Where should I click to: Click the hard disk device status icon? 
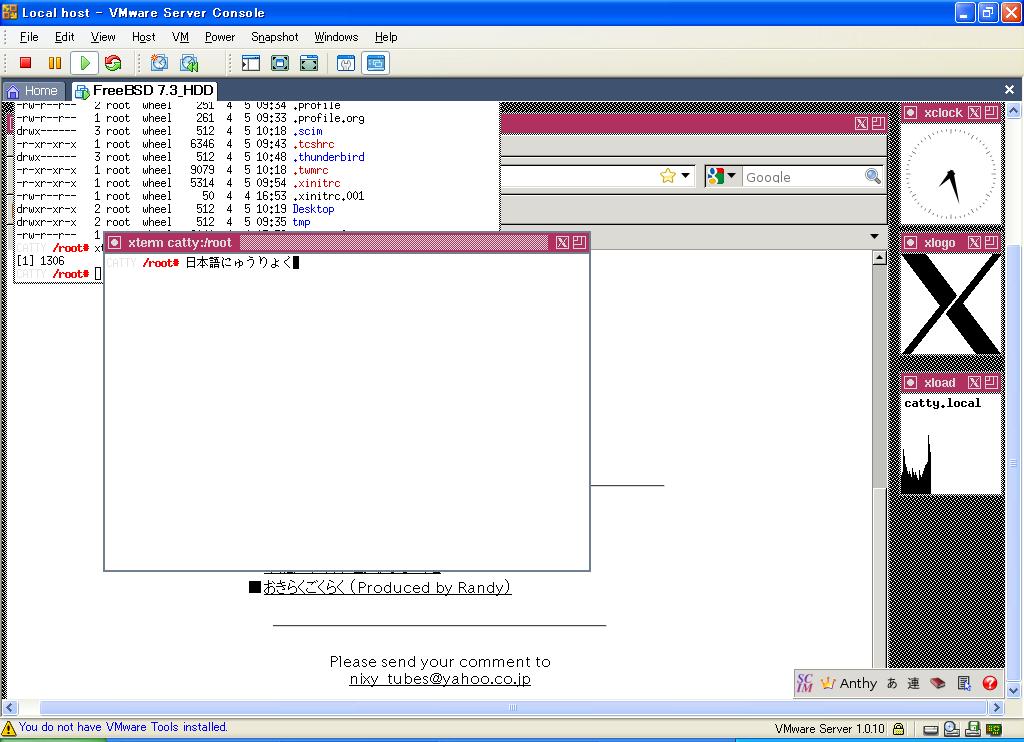[931, 730]
